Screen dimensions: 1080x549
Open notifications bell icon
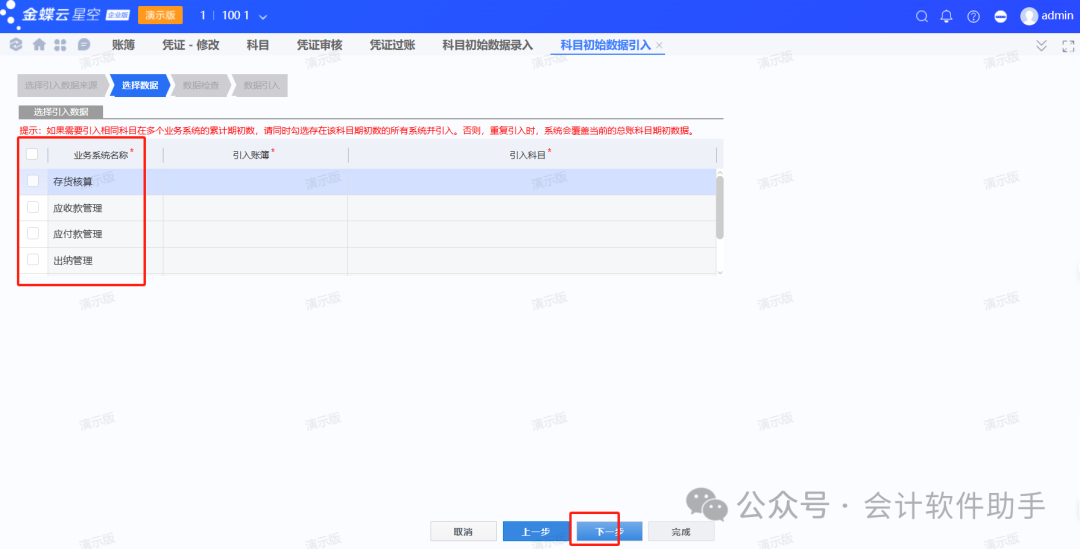pyautogui.click(x=947, y=16)
